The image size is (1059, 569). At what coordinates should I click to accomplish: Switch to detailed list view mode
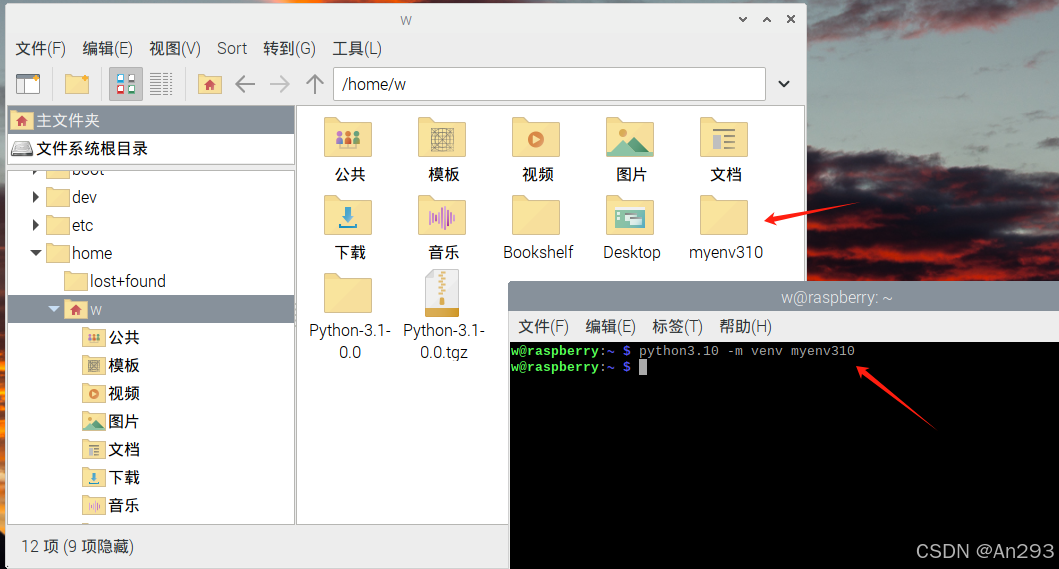coord(161,84)
